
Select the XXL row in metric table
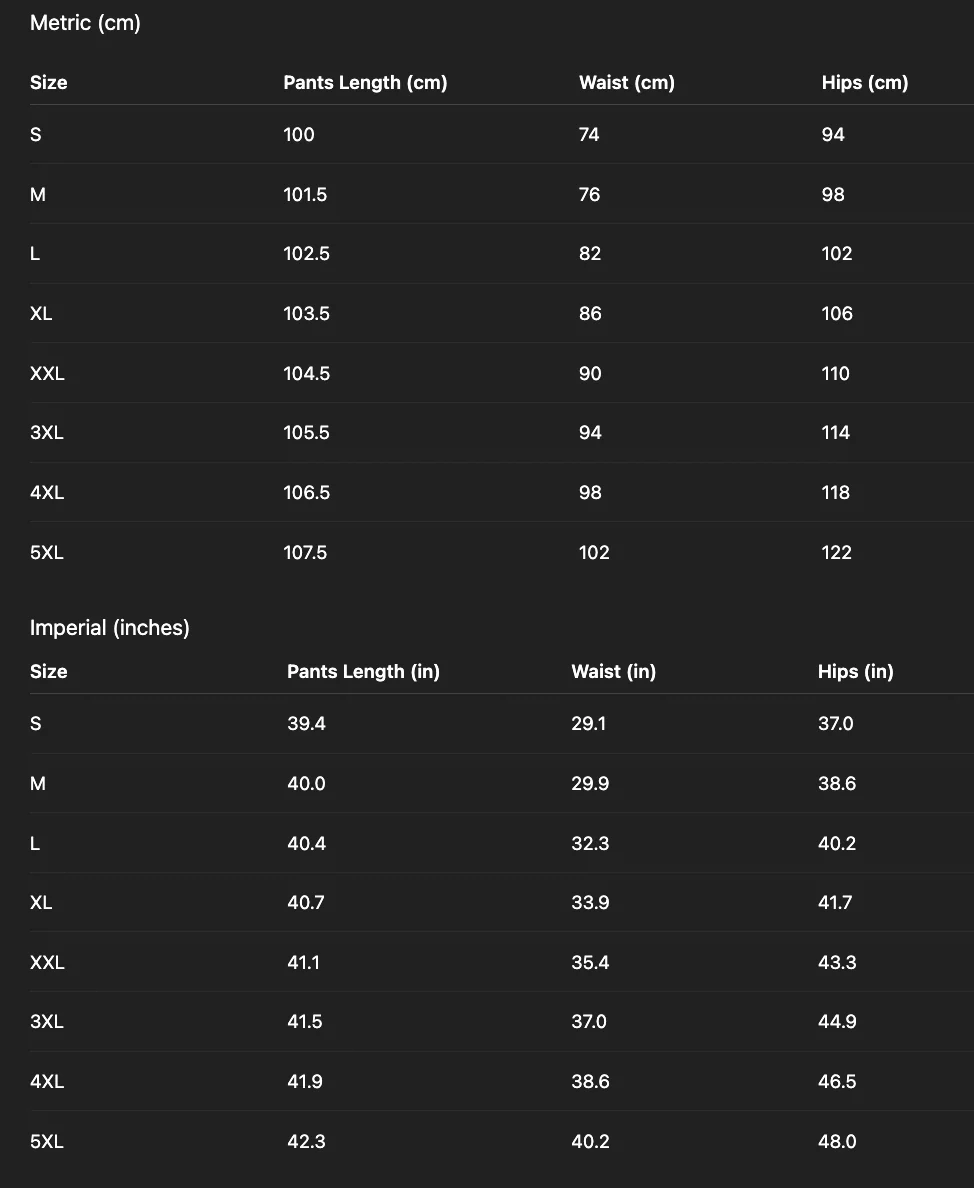click(501, 373)
